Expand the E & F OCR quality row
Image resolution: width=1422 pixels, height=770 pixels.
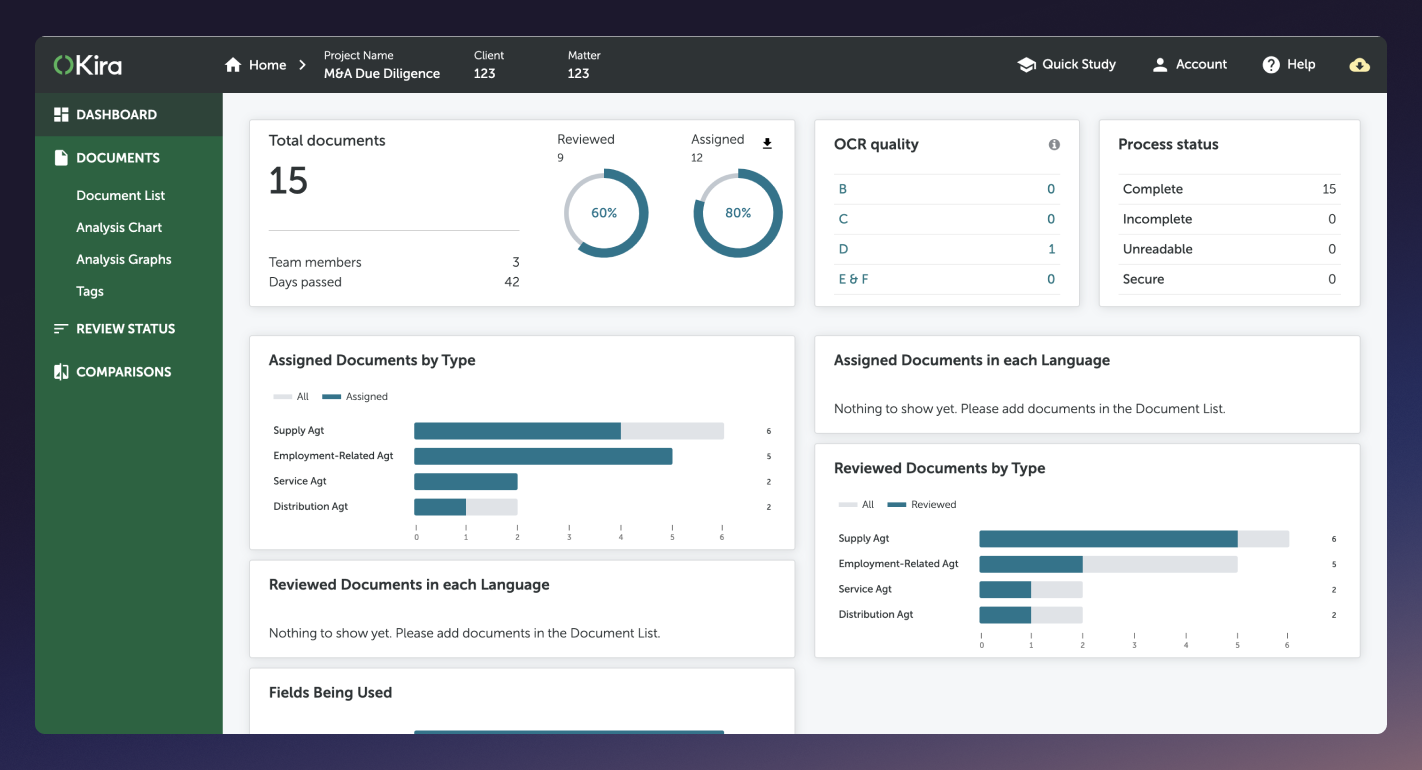point(852,278)
